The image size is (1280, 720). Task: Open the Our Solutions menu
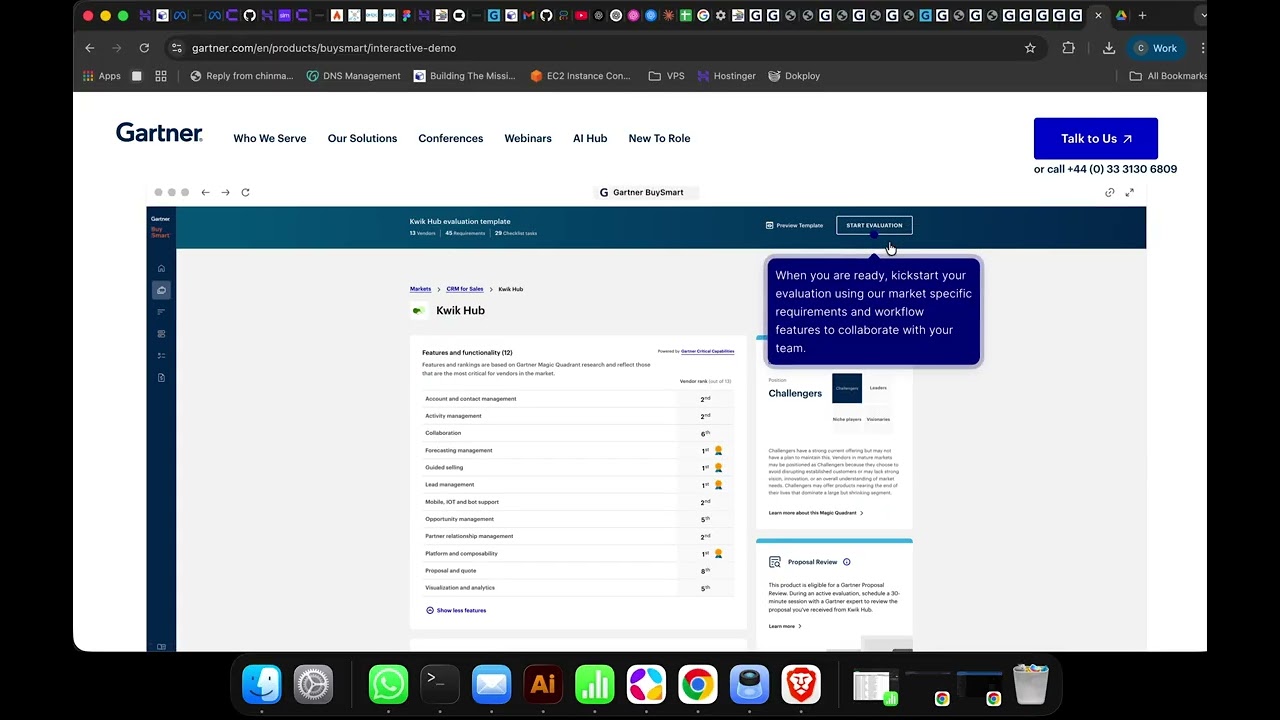coord(362,138)
